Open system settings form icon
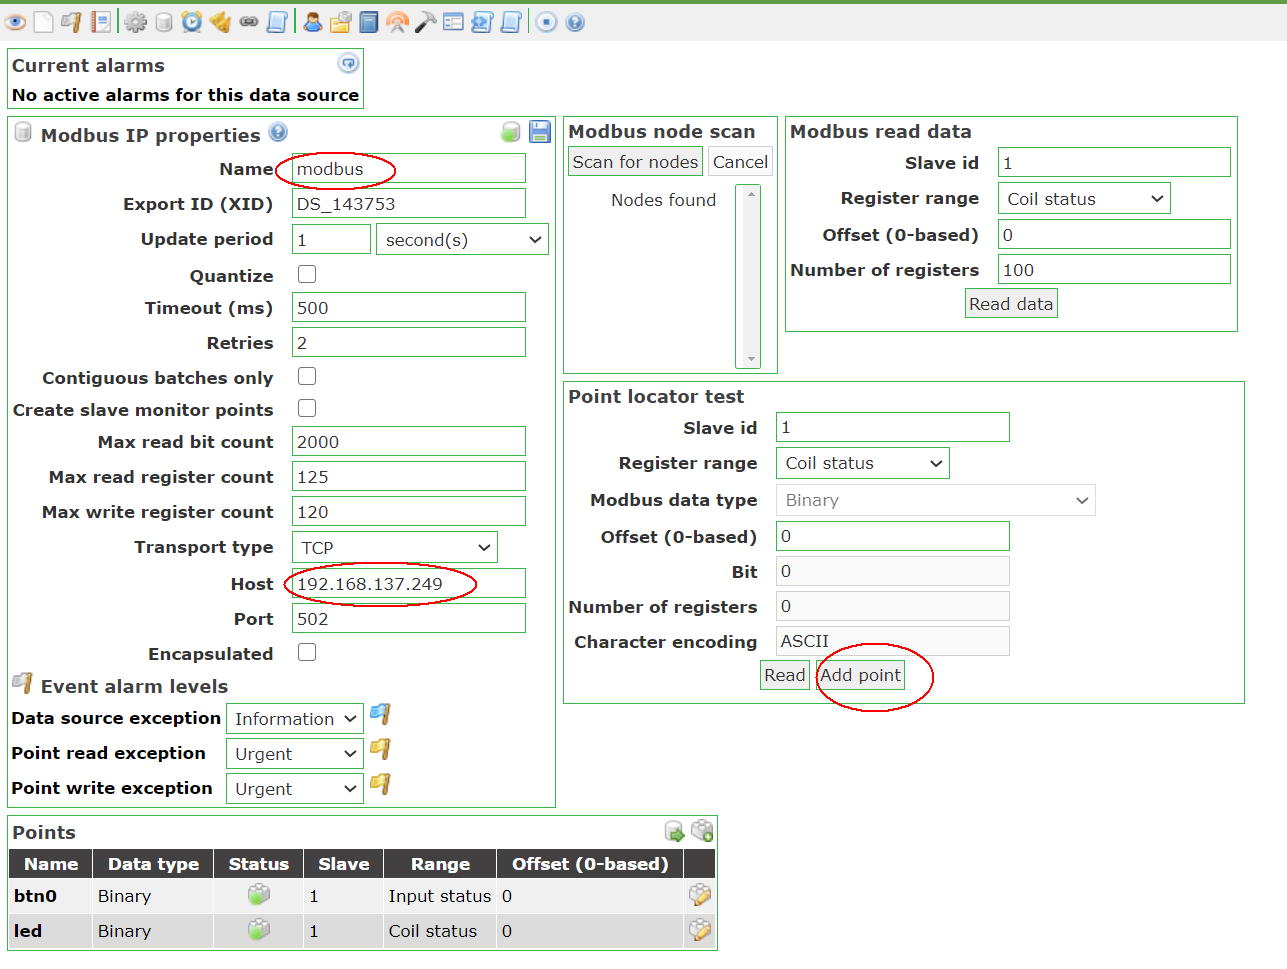The width and height of the screenshot is (1287, 969). [x=453, y=22]
